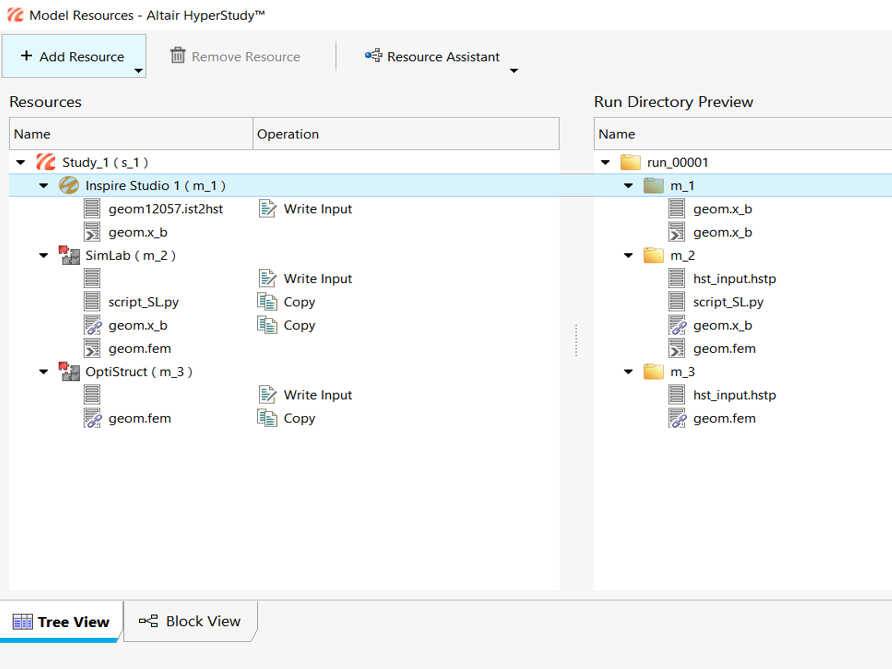Click the m_2 folder icon in preview

[x=654, y=255]
